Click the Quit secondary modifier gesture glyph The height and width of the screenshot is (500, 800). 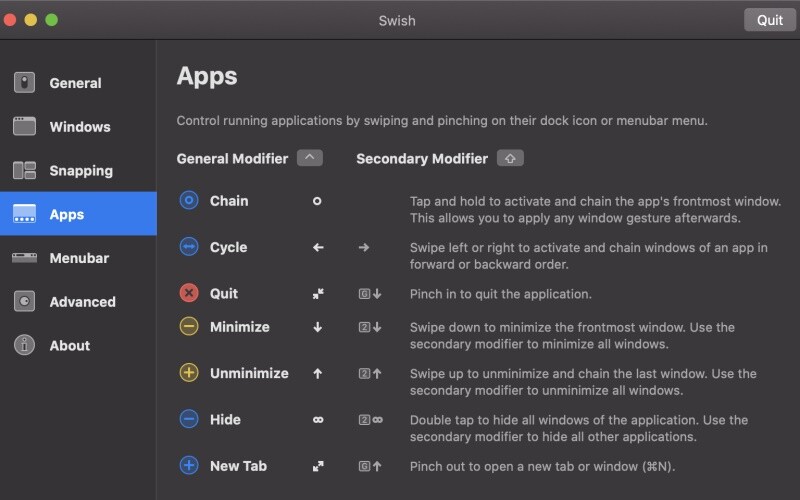pyautogui.click(x=370, y=294)
